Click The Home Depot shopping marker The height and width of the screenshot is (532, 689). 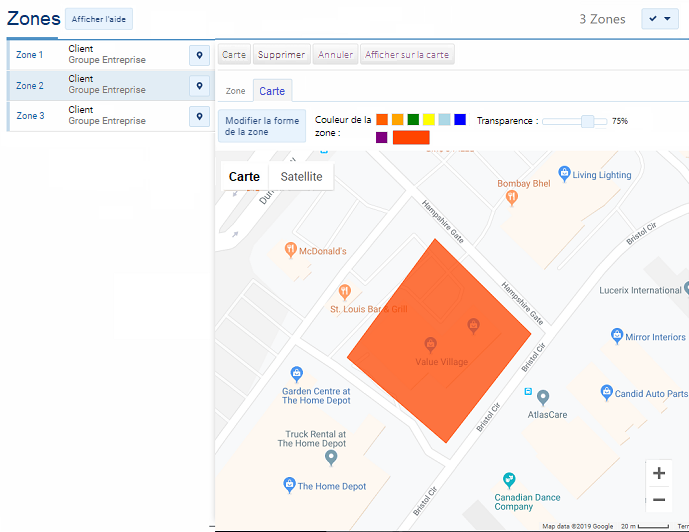[x=289, y=486]
